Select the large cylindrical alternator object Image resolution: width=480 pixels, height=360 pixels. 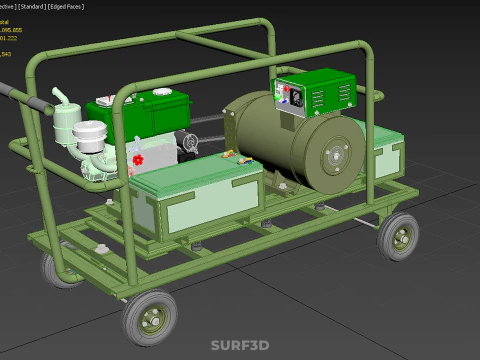295,143
